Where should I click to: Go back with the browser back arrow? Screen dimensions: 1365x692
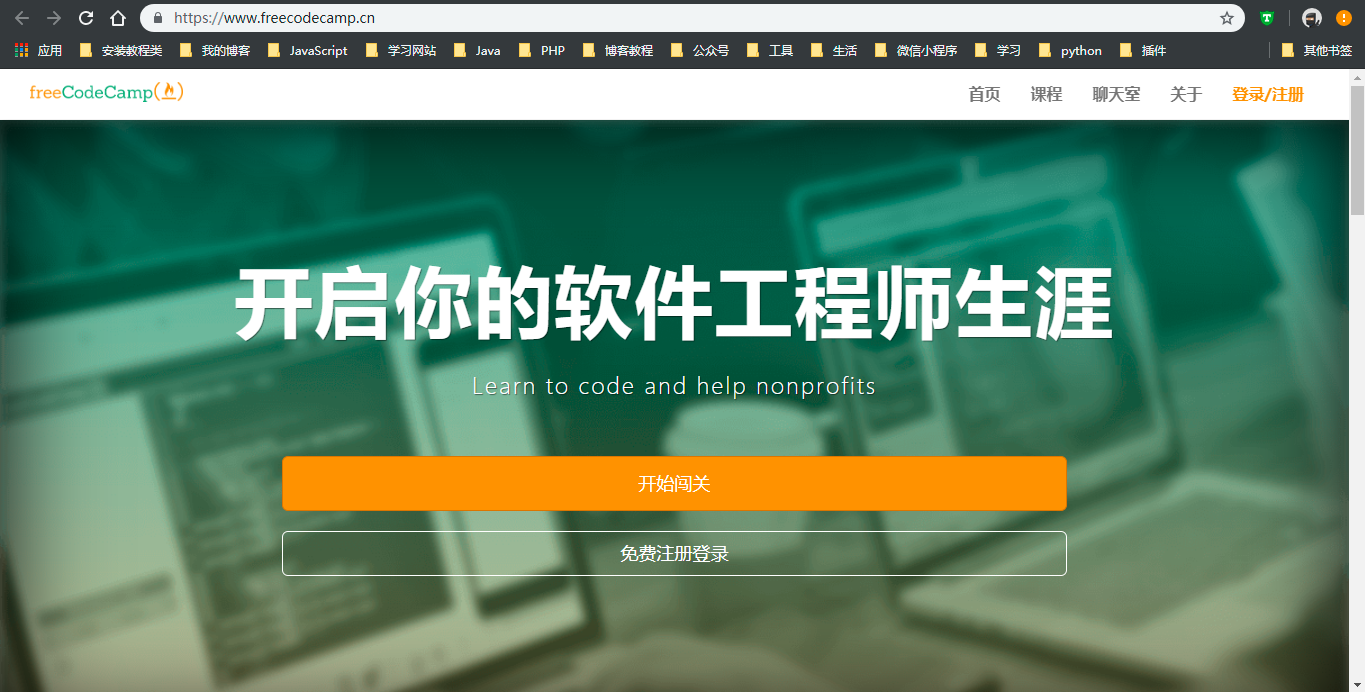click(22, 18)
